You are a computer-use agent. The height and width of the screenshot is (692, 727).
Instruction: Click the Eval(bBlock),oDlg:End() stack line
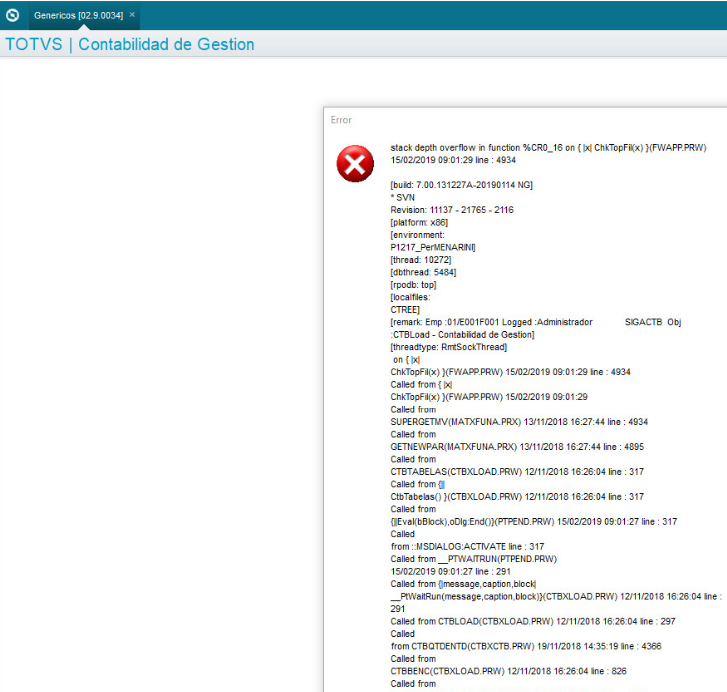(x=534, y=522)
